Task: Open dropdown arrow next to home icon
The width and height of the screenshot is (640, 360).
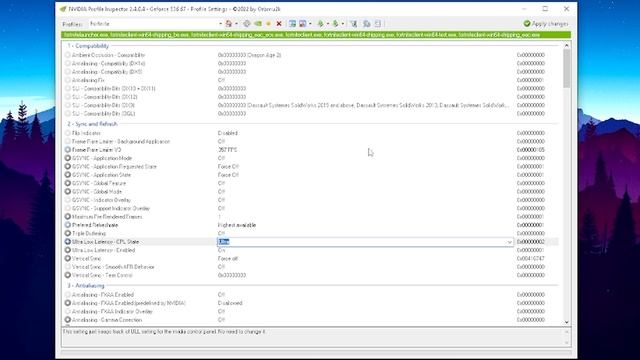Action: 236,24
